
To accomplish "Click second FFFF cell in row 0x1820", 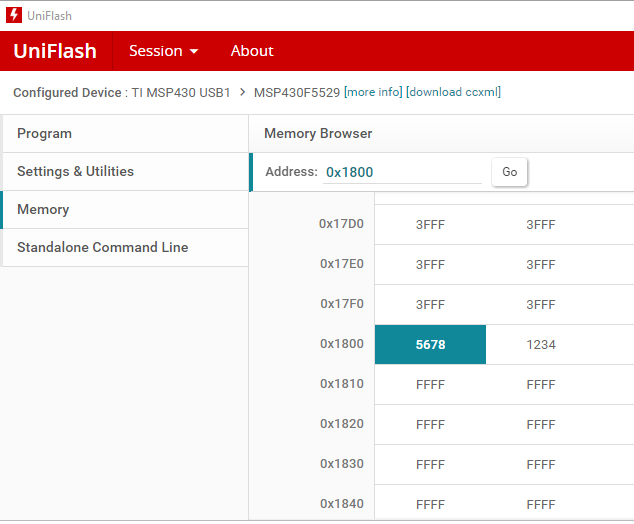I will click(x=541, y=425).
